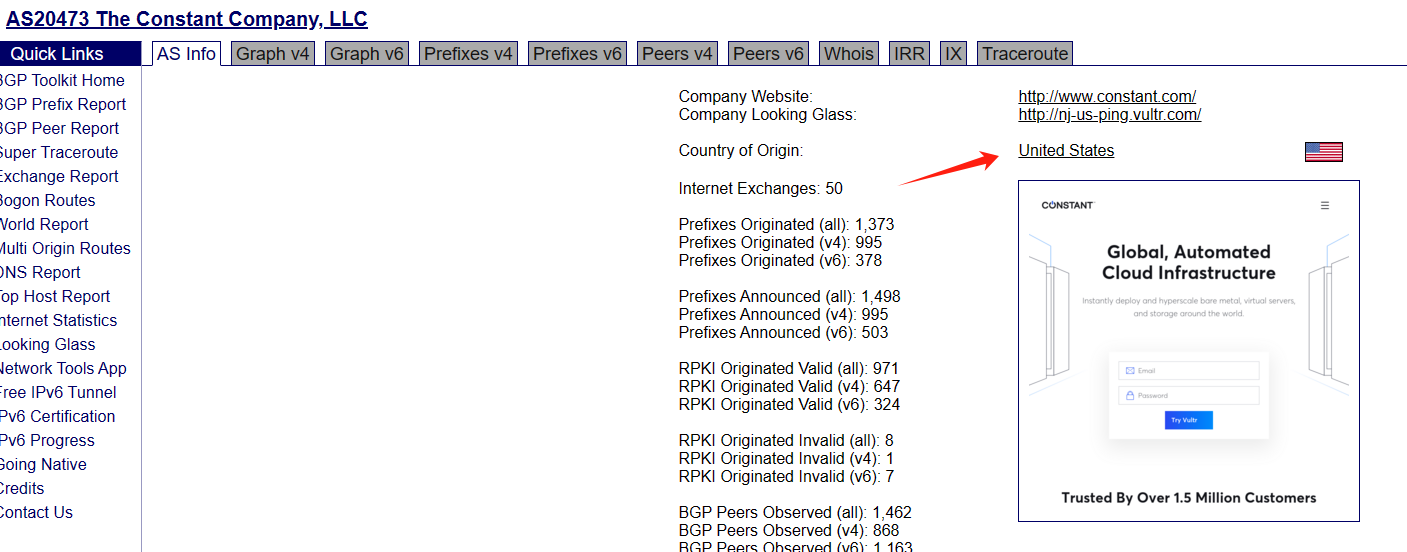Open the Contact Us link
This screenshot has width=1407, height=552.
point(36,513)
